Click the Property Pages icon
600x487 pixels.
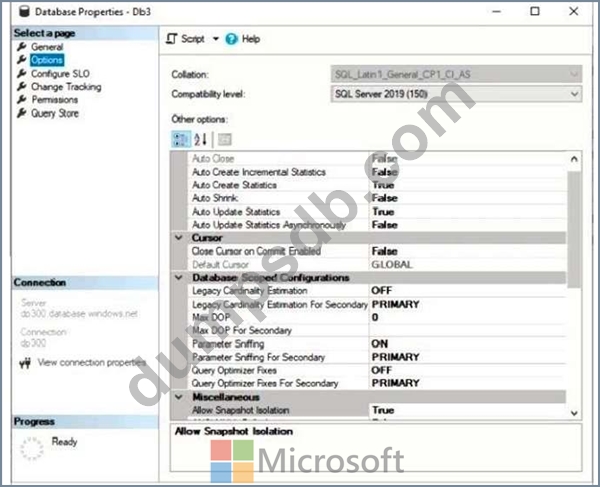coord(225,138)
